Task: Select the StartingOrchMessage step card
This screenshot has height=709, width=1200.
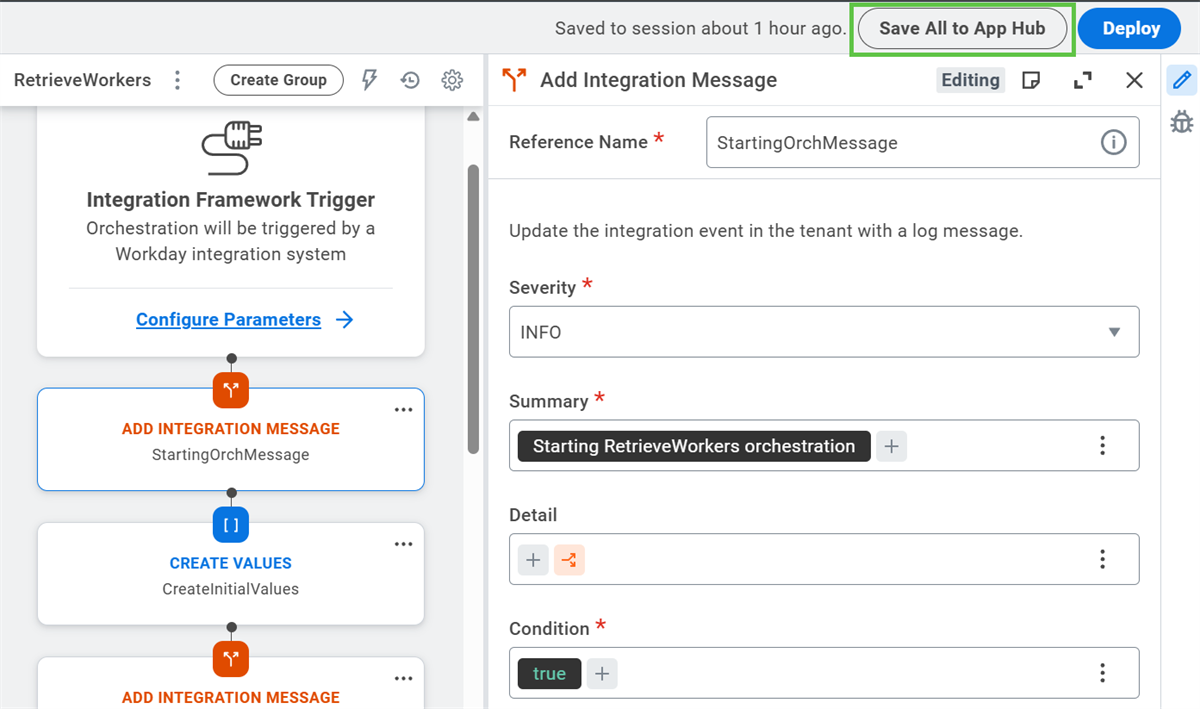Action: coord(231,440)
